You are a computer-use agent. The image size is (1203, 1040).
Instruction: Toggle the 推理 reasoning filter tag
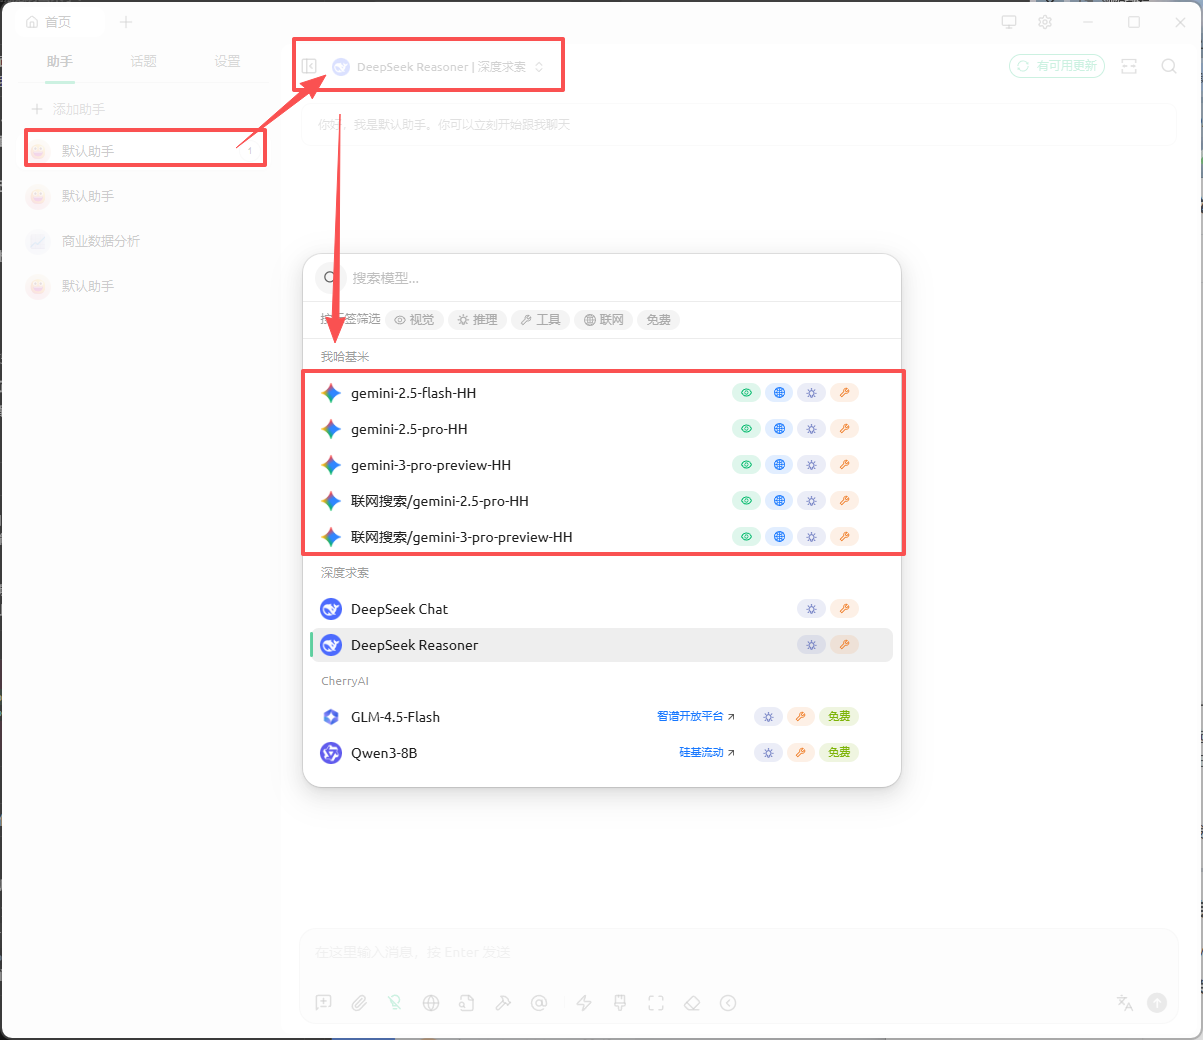coord(477,320)
